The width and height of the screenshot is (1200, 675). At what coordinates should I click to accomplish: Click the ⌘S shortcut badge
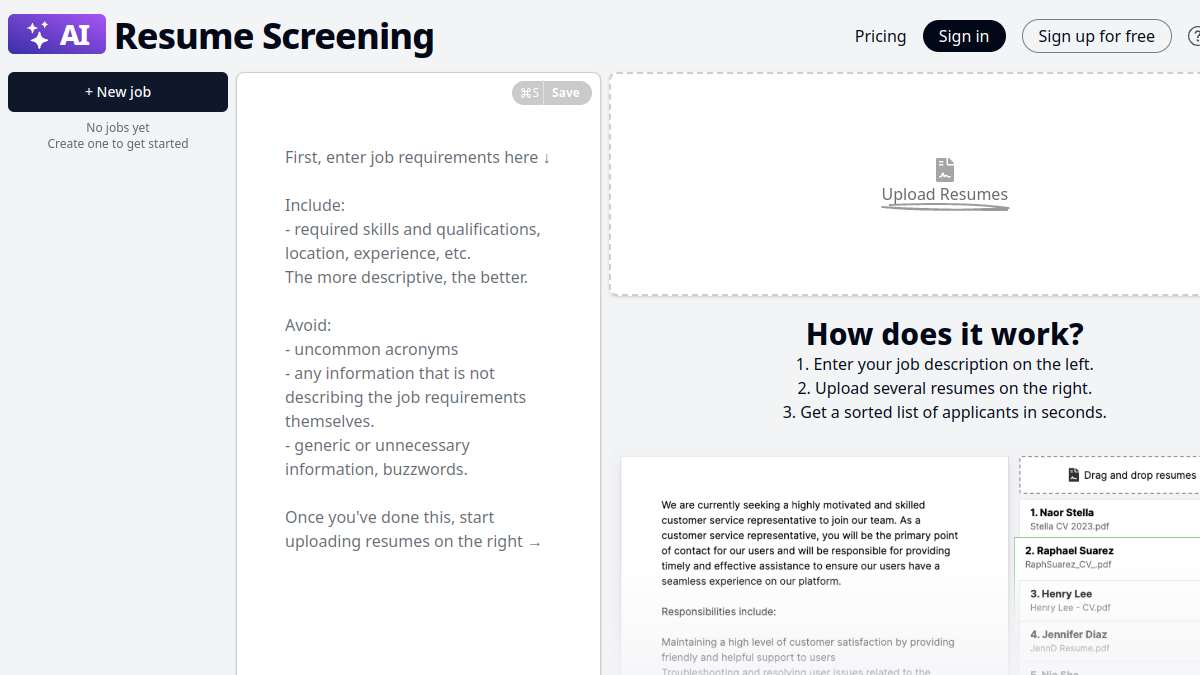coord(529,93)
